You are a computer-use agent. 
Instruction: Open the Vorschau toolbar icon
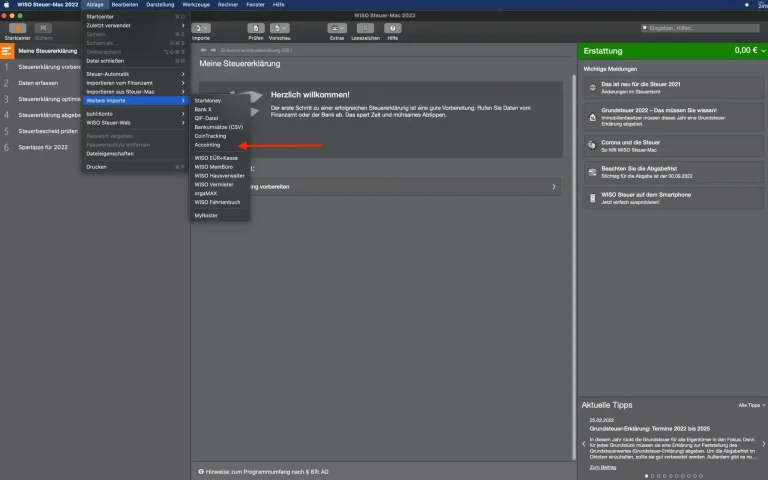click(279, 30)
